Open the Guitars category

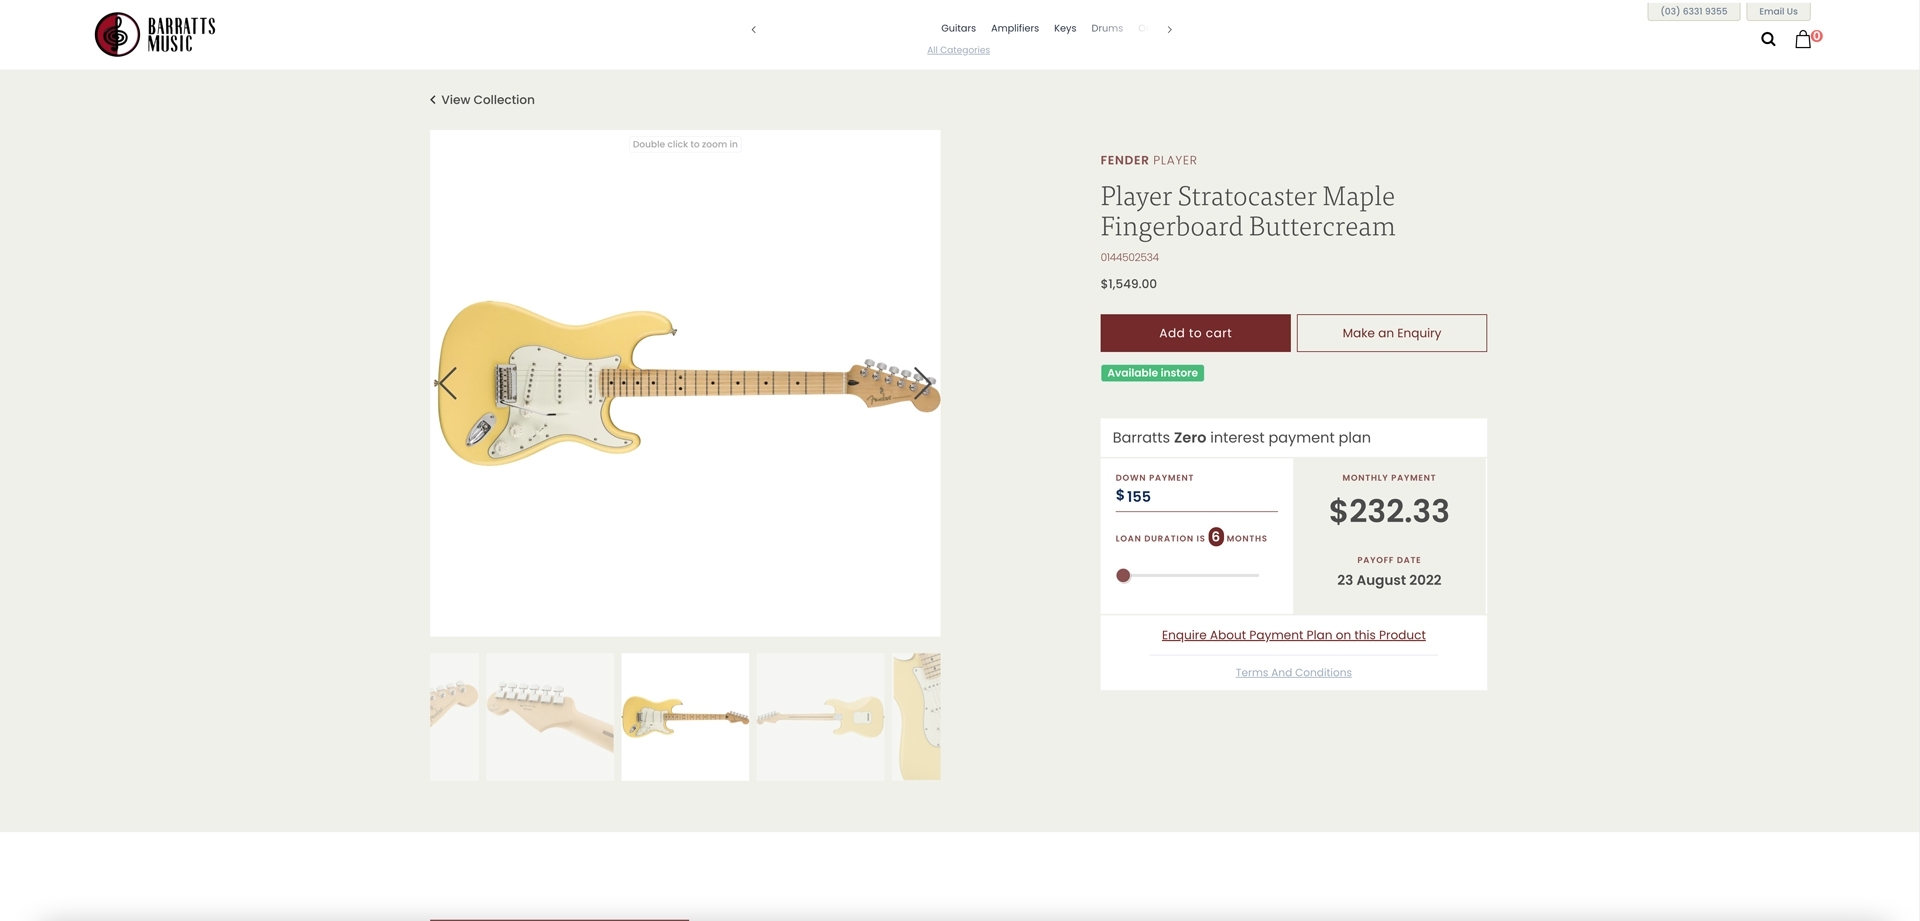click(958, 29)
